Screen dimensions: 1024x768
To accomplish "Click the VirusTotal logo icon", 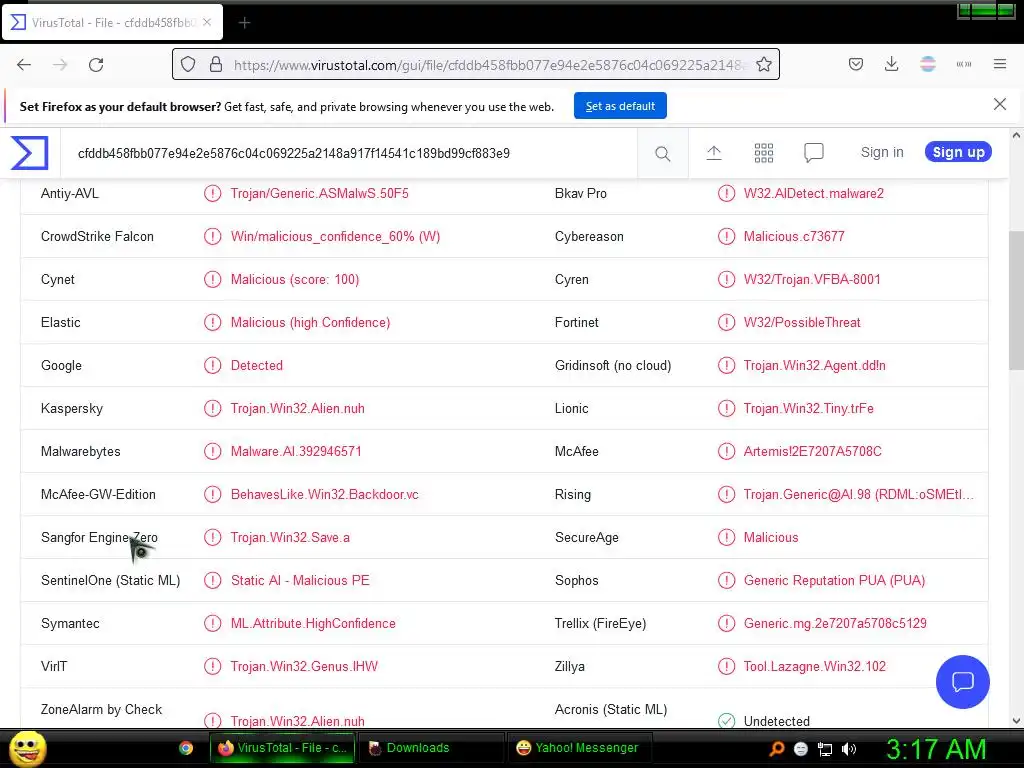I will tap(29, 152).
